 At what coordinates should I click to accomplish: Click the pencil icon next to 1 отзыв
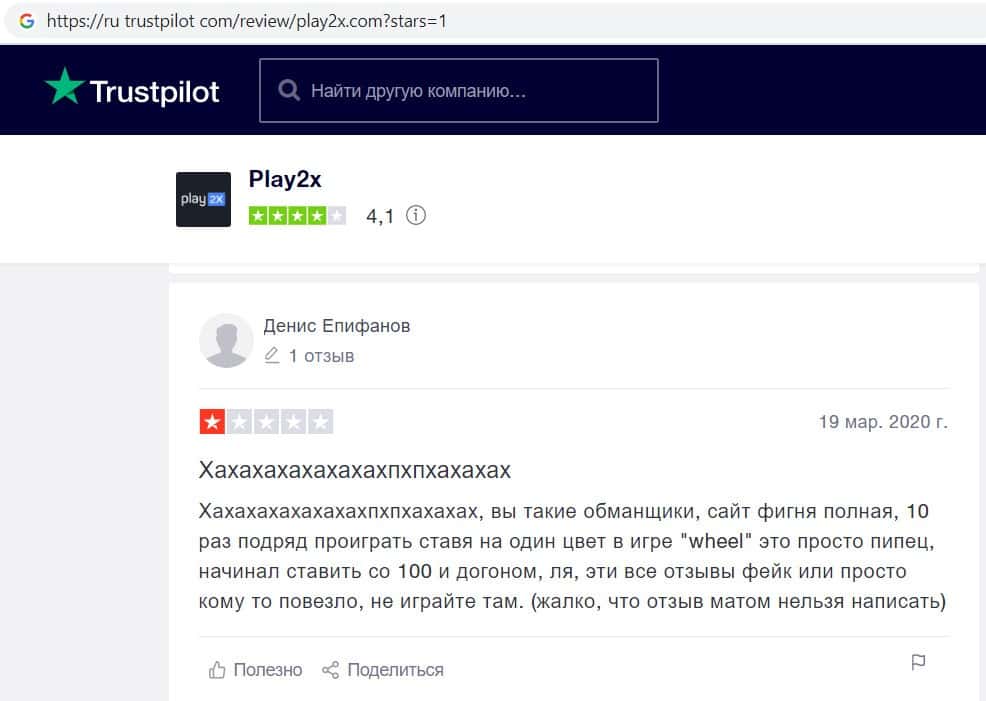click(272, 356)
